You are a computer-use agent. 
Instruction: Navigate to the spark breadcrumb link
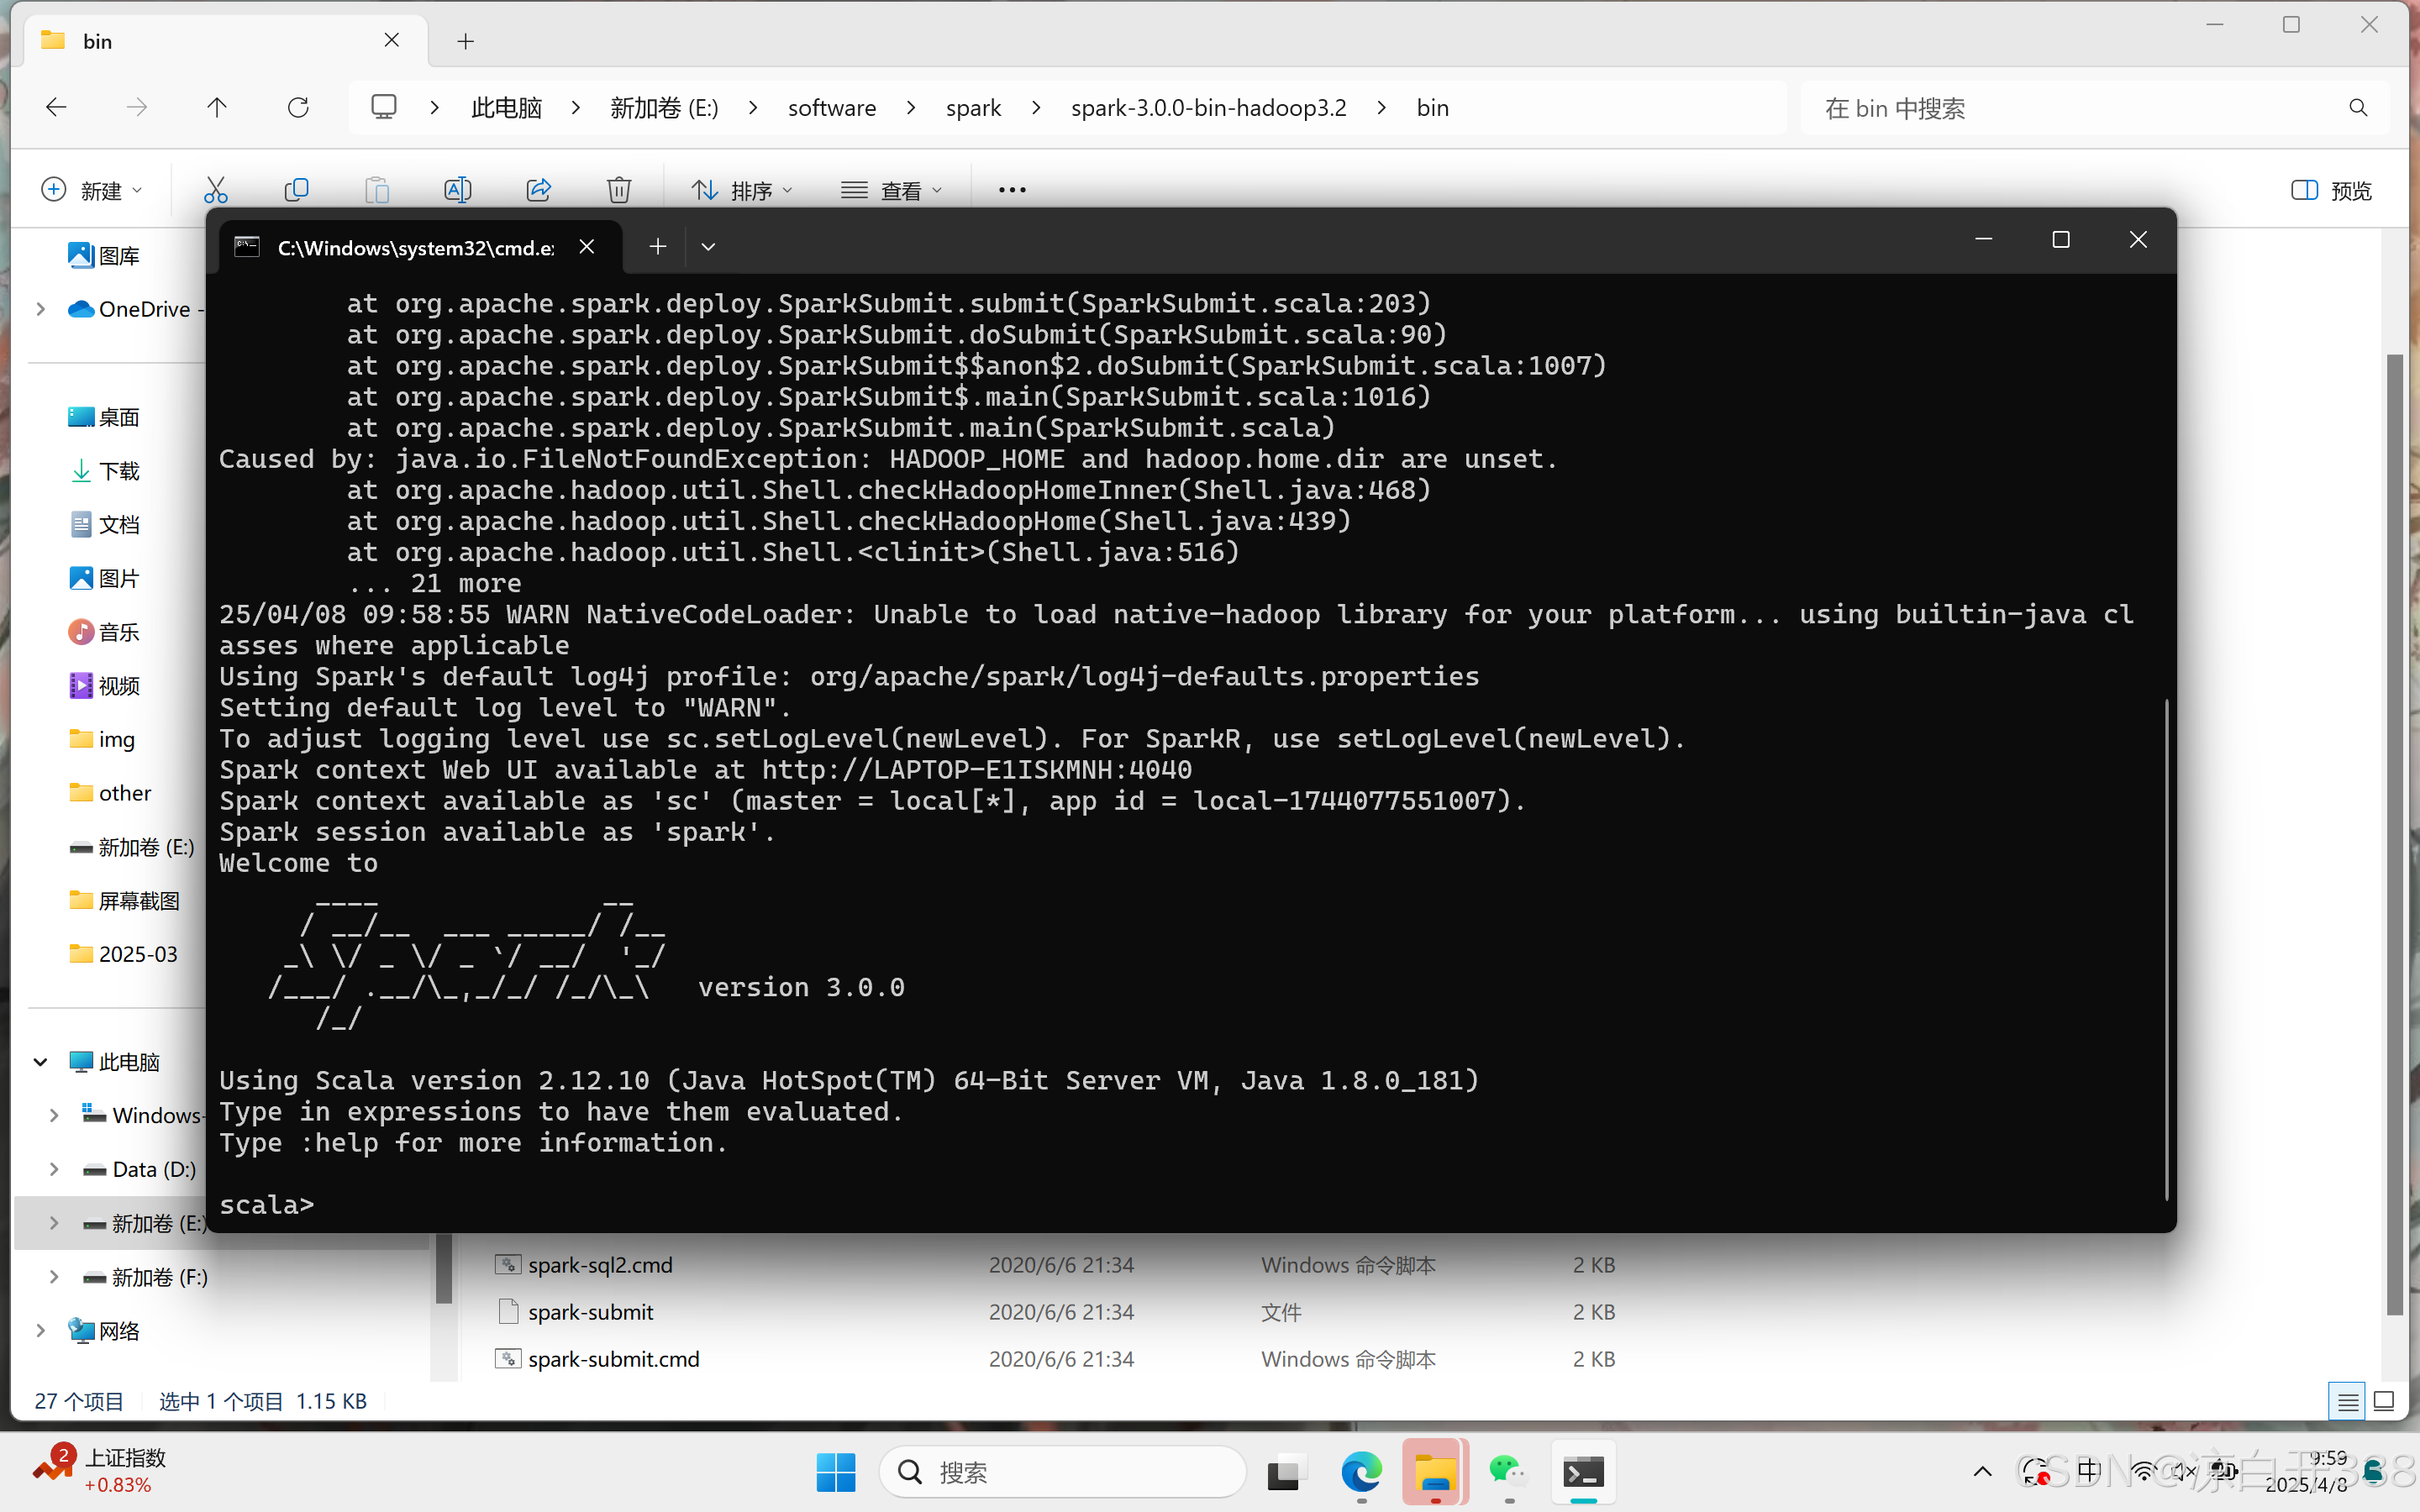973,107
